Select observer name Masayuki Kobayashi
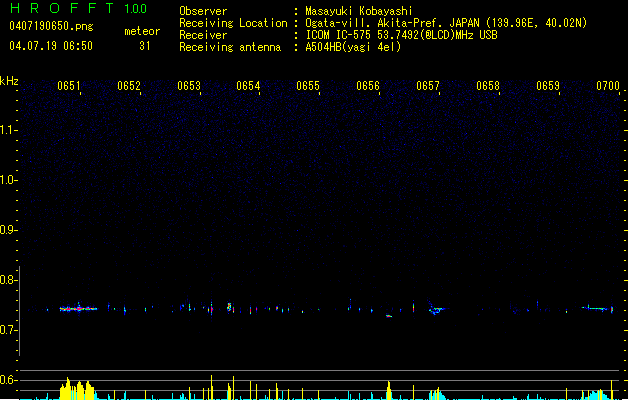The width and height of the screenshot is (629, 400). tap(359, 11)
